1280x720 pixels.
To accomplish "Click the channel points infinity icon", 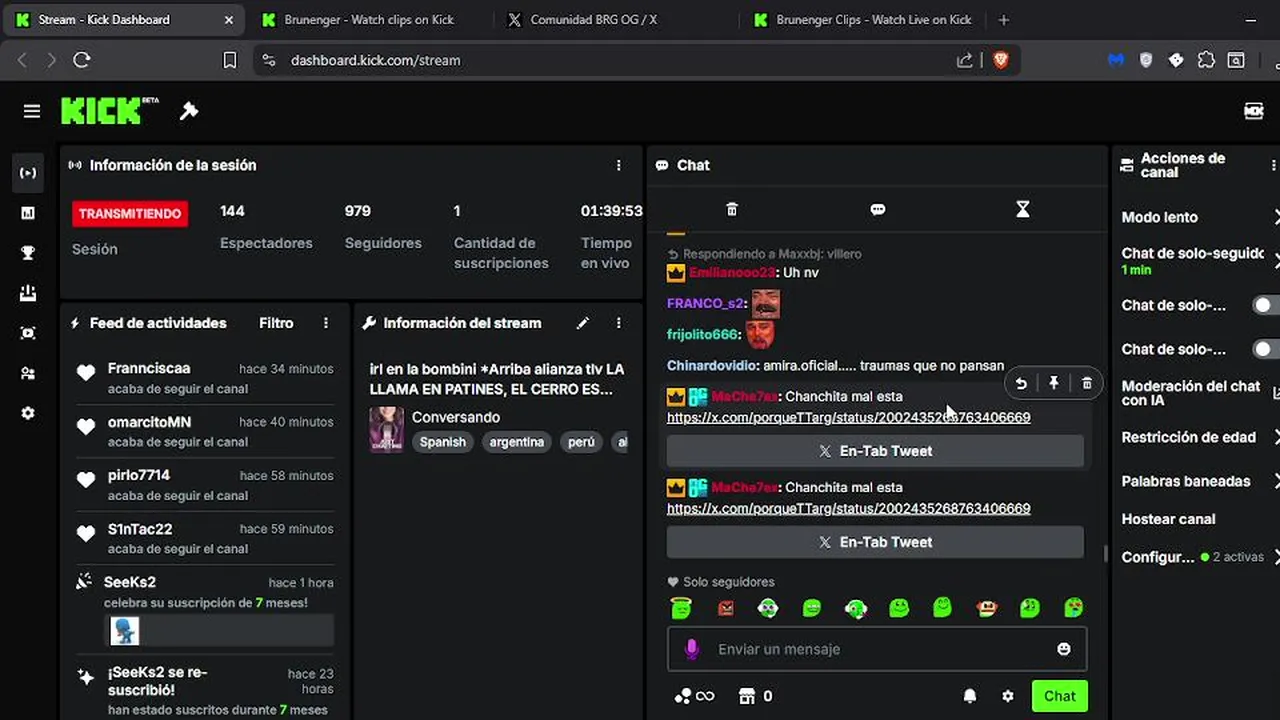I will 694,696.
